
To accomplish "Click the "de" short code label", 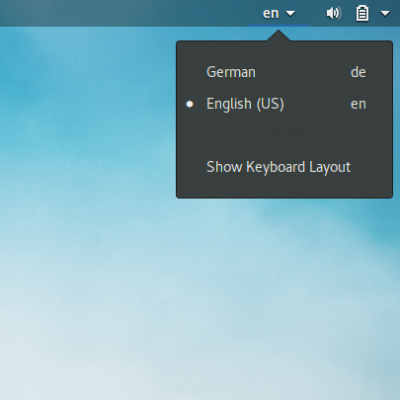I will (358, 72).
